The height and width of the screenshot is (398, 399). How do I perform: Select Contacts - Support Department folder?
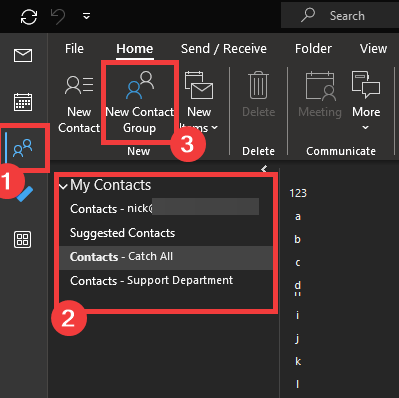166,281
